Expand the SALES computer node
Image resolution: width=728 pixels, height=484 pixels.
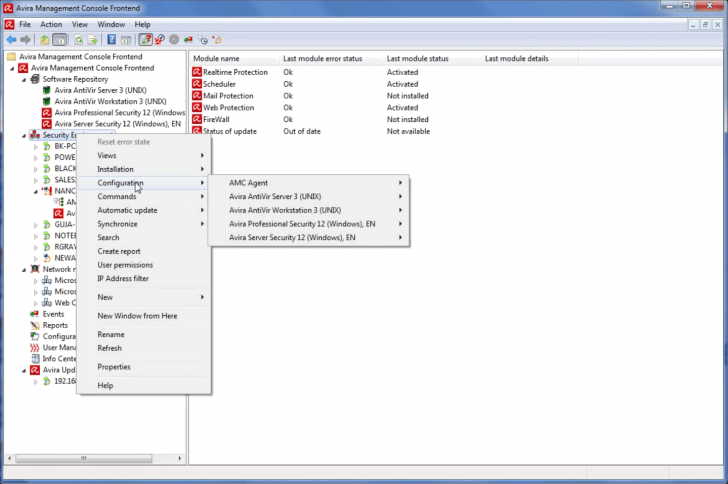click(x=36, y=180)
